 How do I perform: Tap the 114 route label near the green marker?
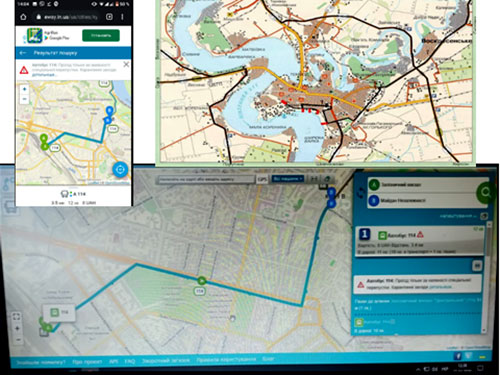click(x=55, y=148)
